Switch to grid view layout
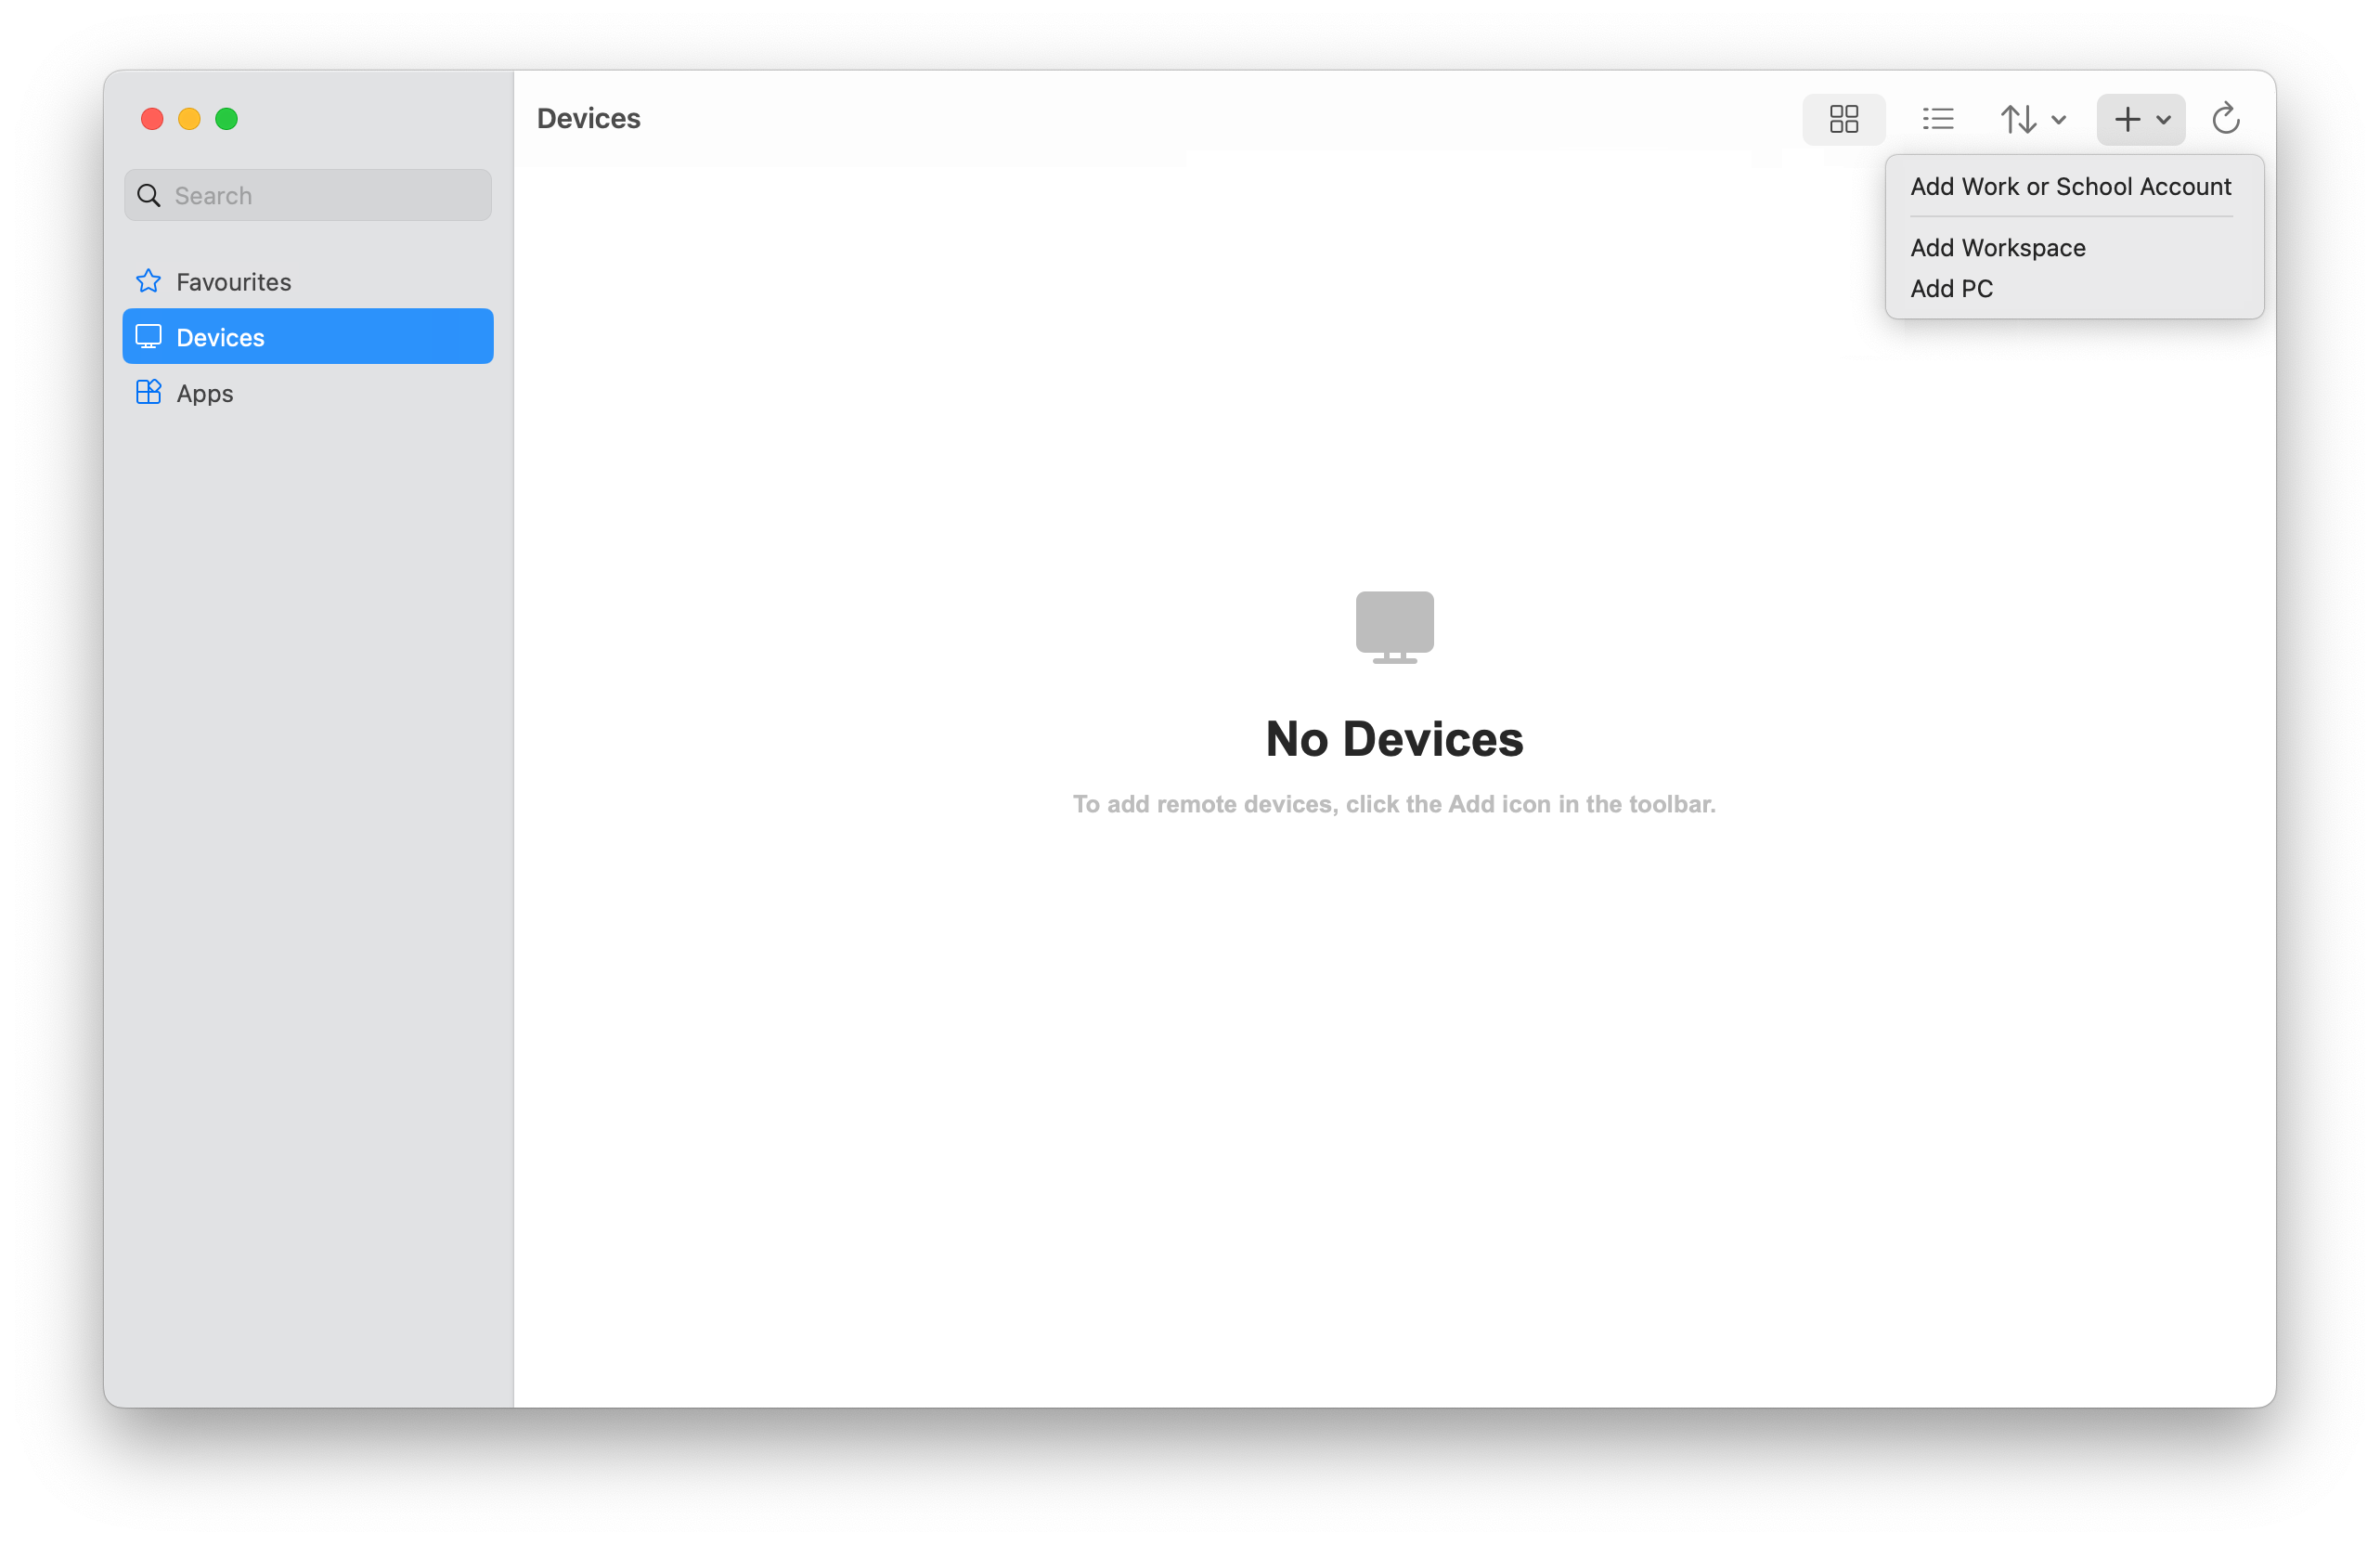Viewport: 2380px width, 1545px height. click(1843, 118)
